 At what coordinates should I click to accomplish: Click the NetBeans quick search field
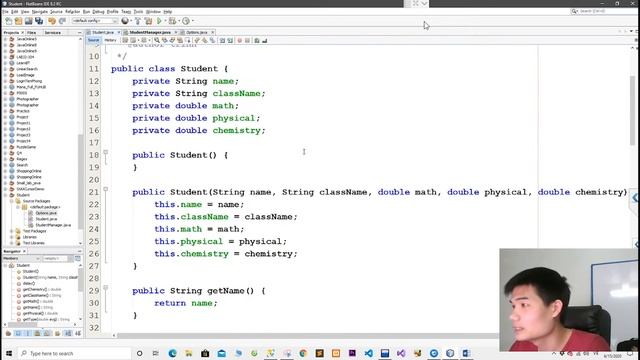(603, 11)
